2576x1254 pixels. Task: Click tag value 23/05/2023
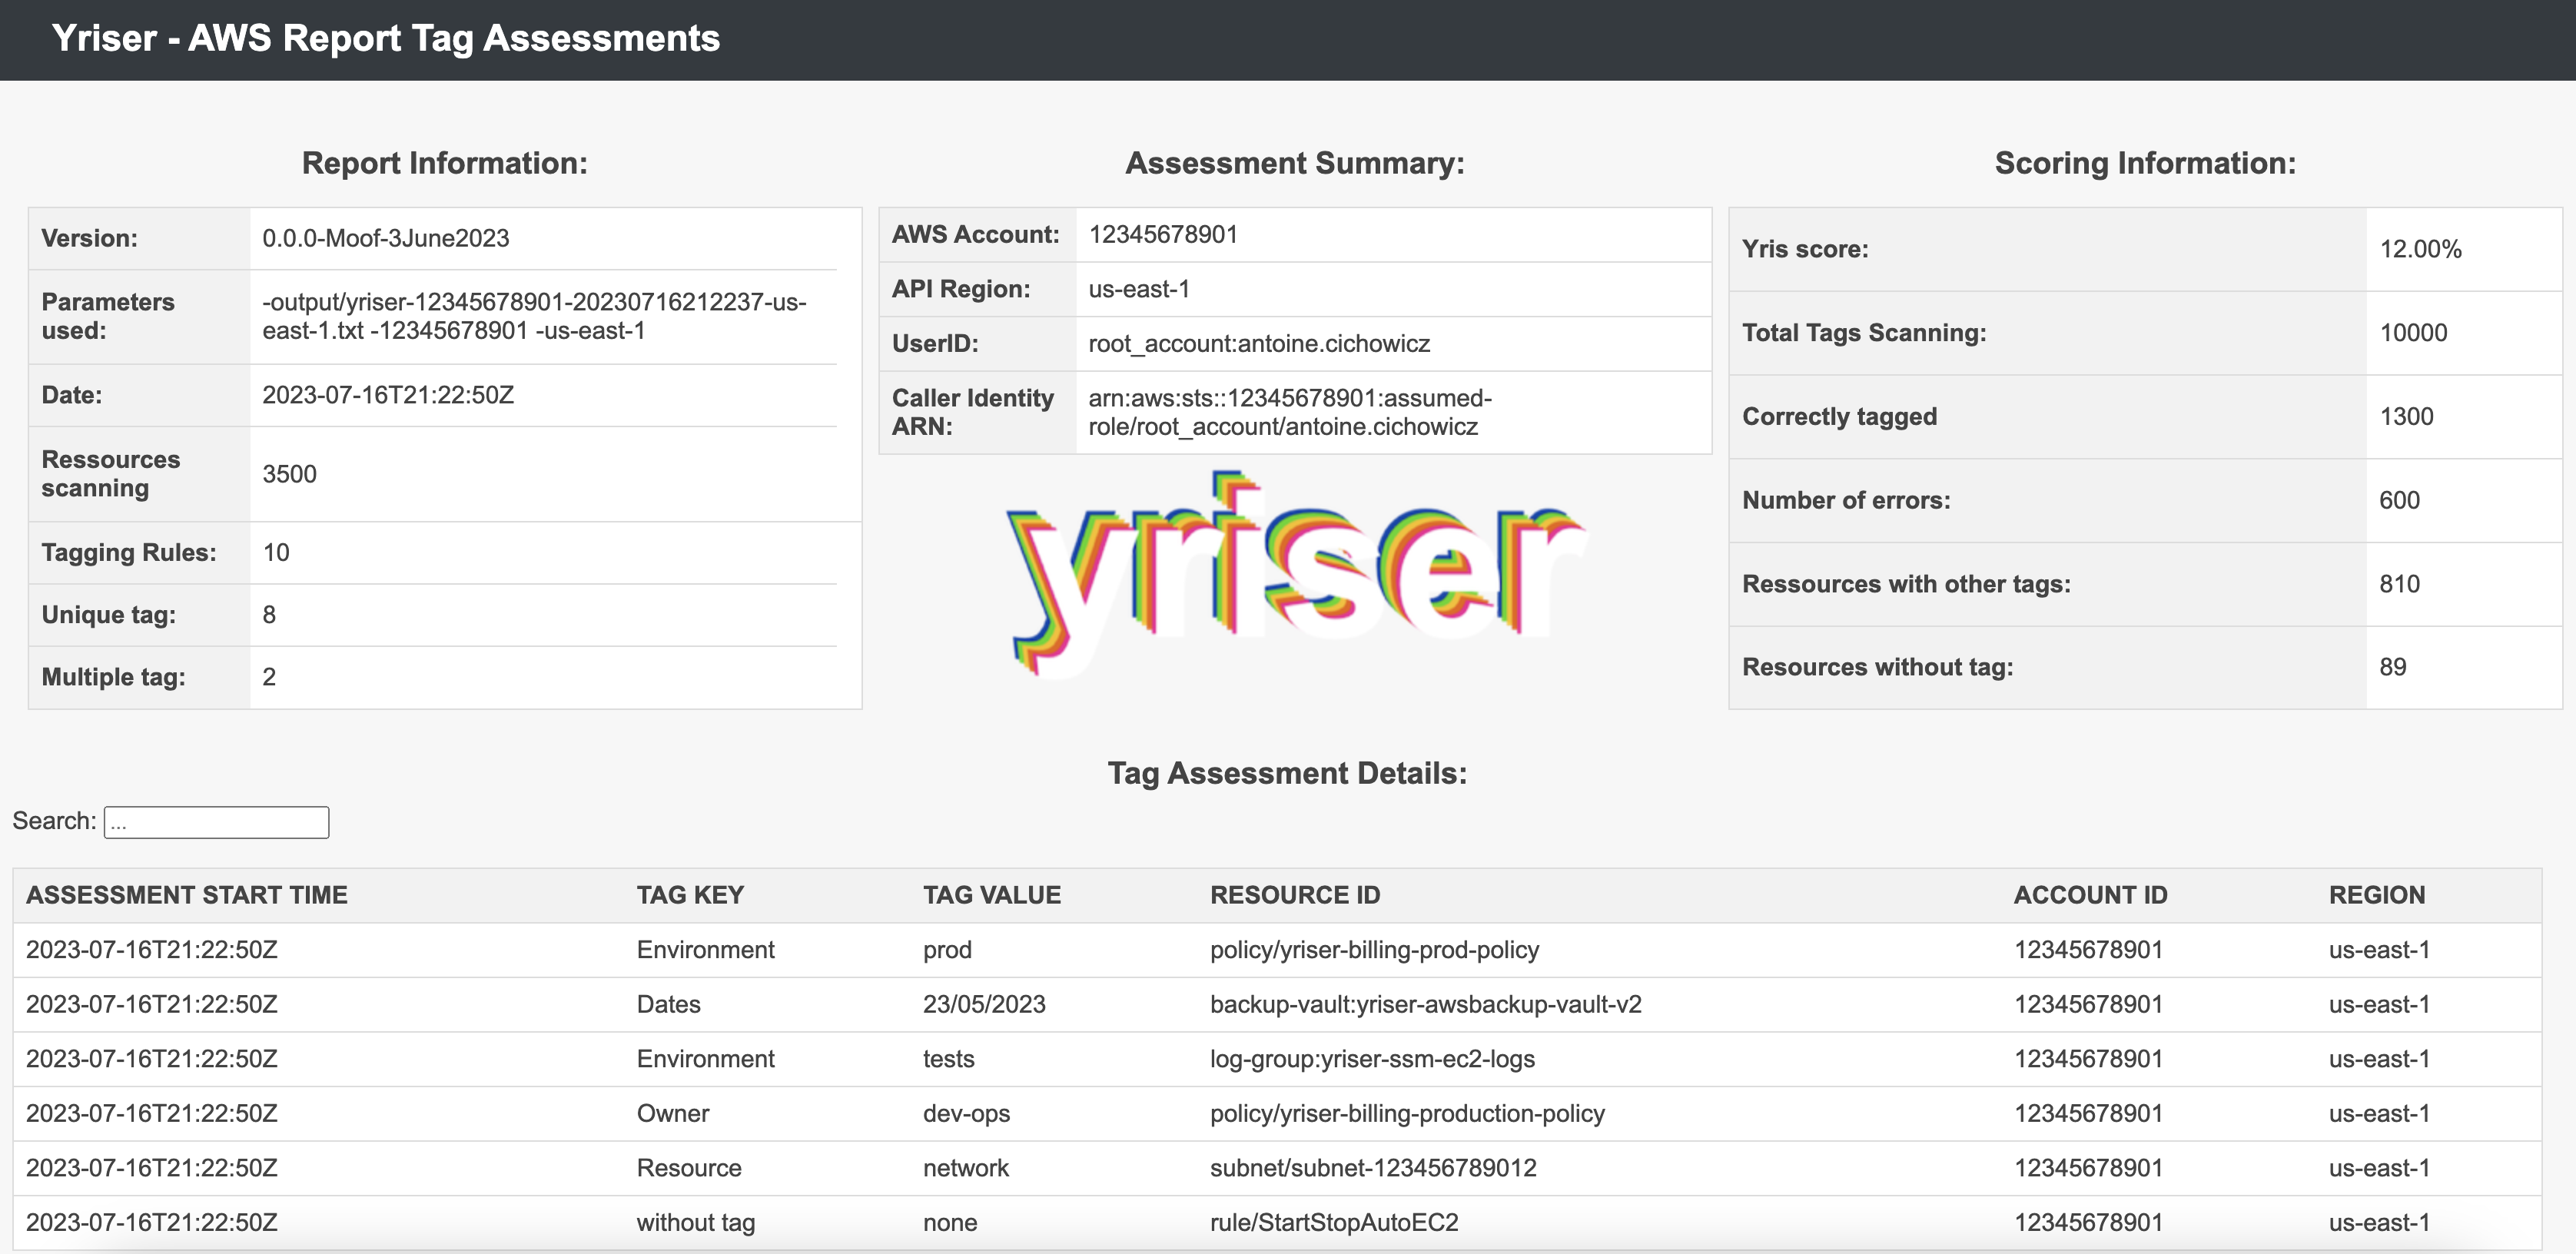[984, 1004]
